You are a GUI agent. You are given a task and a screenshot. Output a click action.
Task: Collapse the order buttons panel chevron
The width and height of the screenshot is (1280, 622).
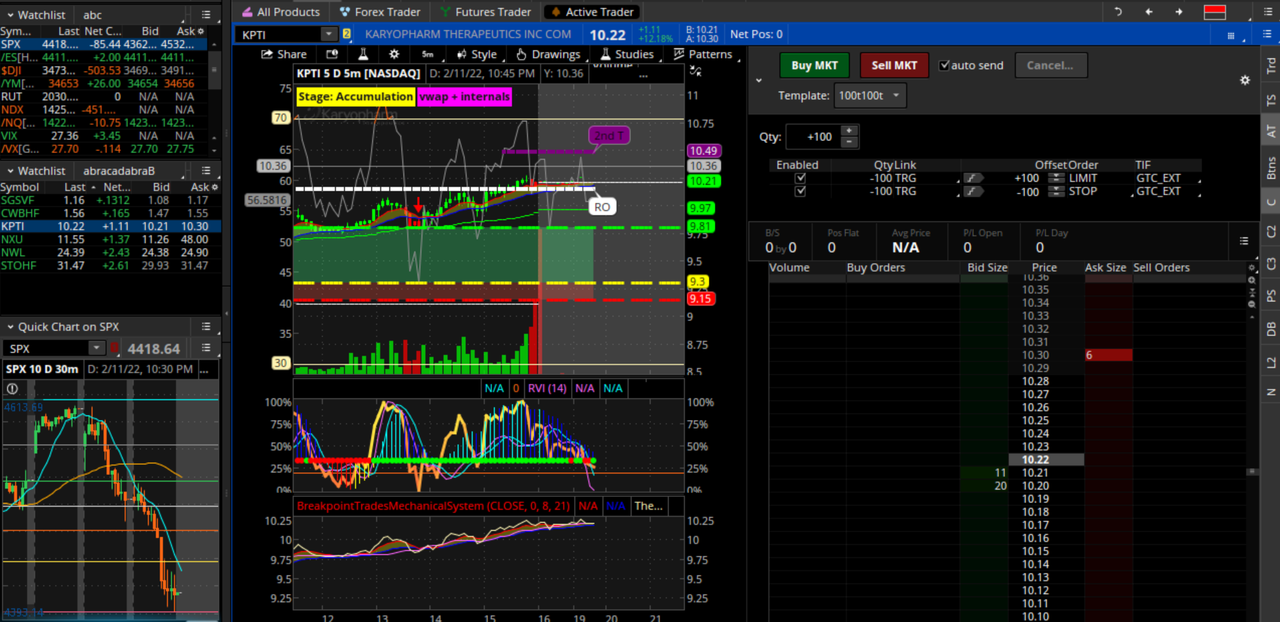click(758, 80)
